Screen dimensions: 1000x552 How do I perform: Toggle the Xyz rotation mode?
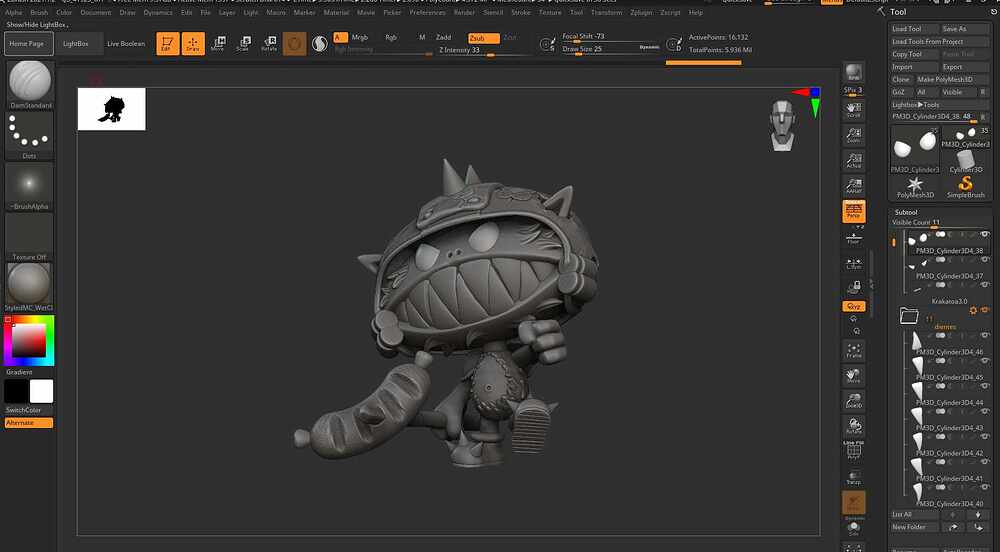point(853,306)
